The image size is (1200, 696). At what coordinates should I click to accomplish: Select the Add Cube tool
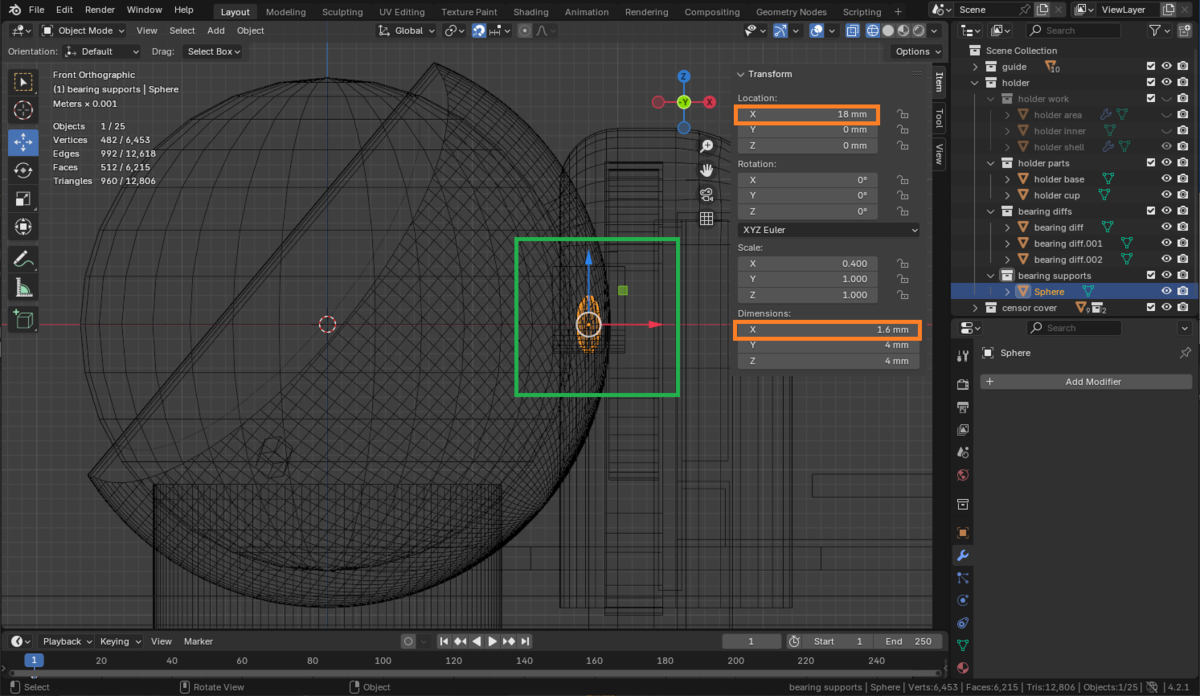click(24, 320)
